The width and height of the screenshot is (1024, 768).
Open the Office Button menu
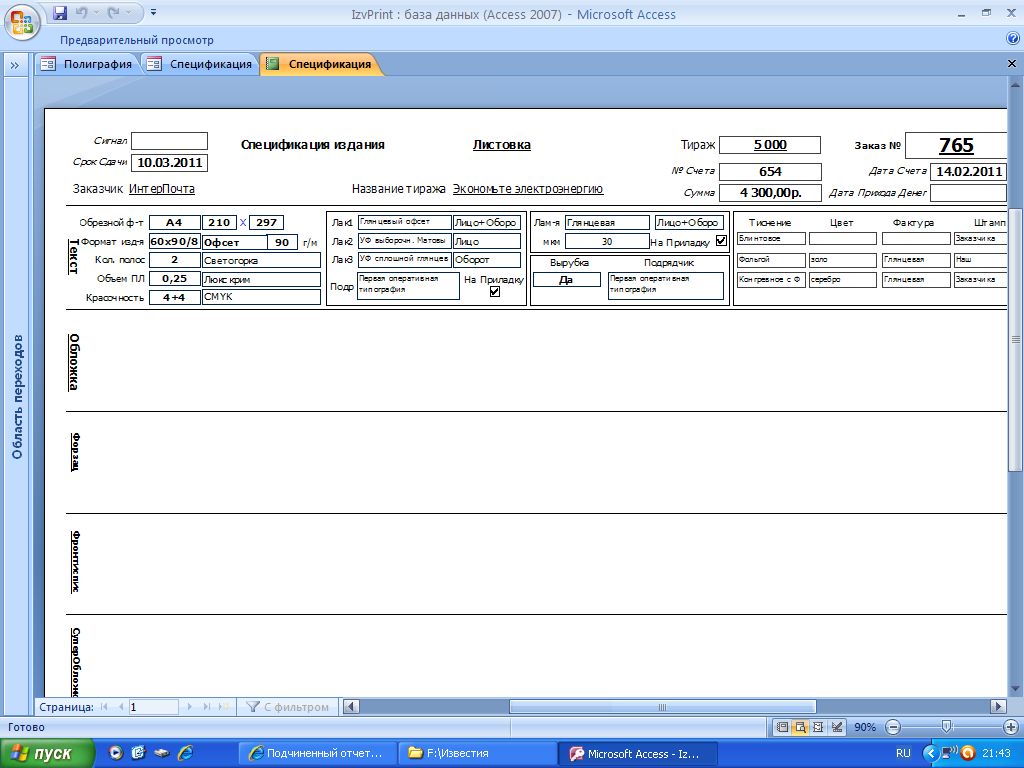(21, 22)
